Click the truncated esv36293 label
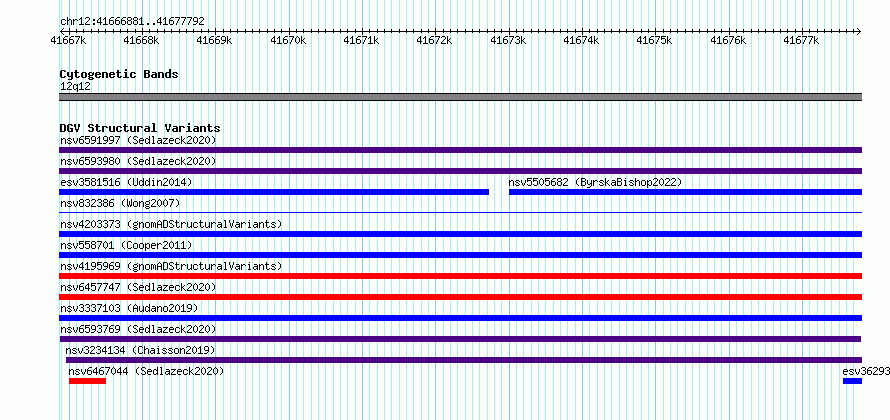Image resolution: width=890 pixels, height=420 pixels. pos(866,371)
